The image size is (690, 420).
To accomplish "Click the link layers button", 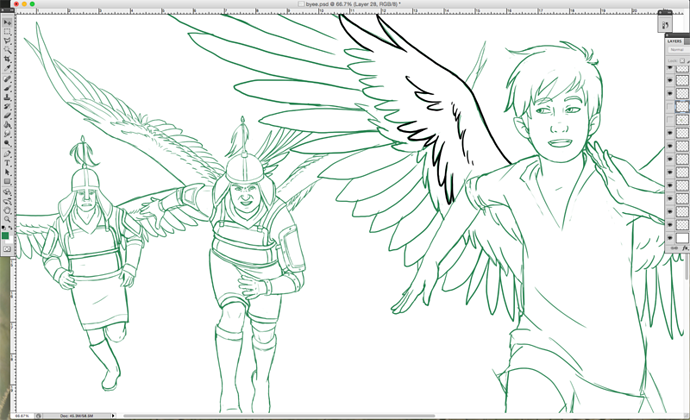I will pyautogui.click(x=672, y=247).
